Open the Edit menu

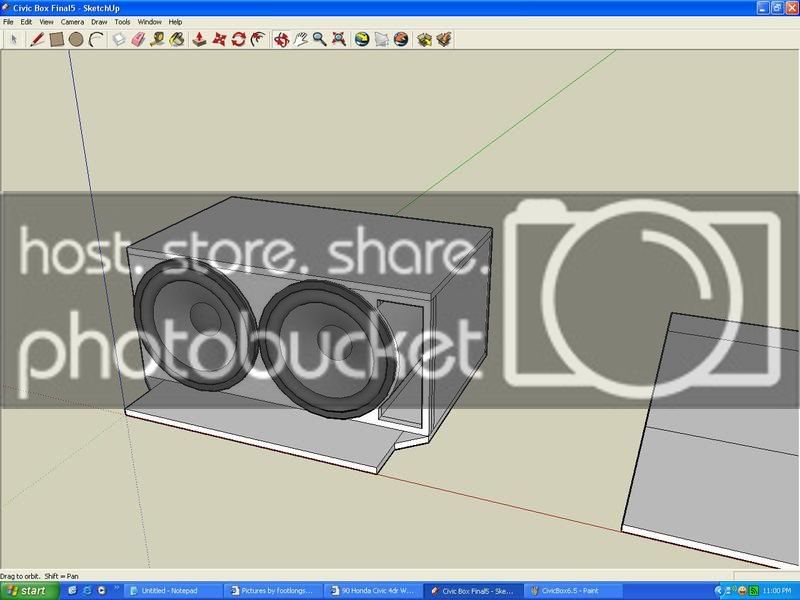pyautogui.click(x=26, y=22)
